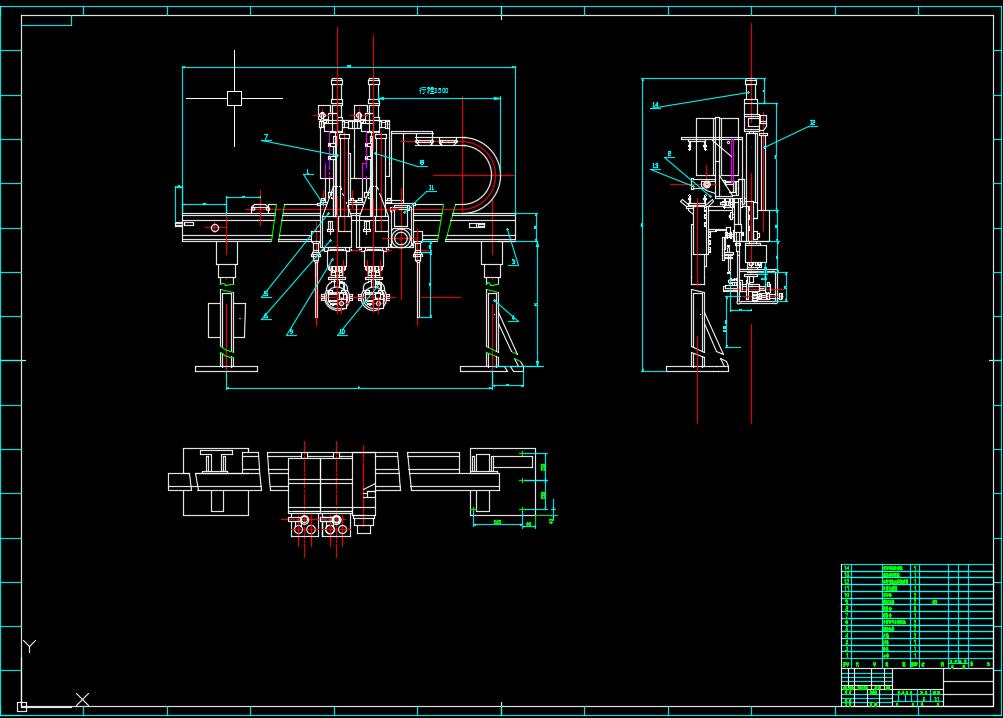Select callout number 13 in side view
The width and height of the screenshot is (1003, 718).
[x=655, y=166]
